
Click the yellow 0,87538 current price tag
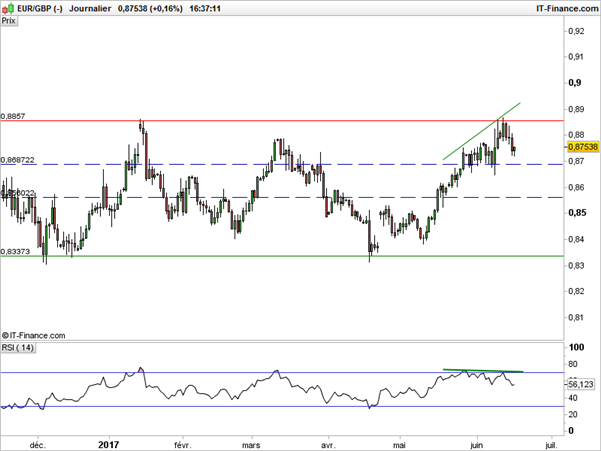pos(583,147)
